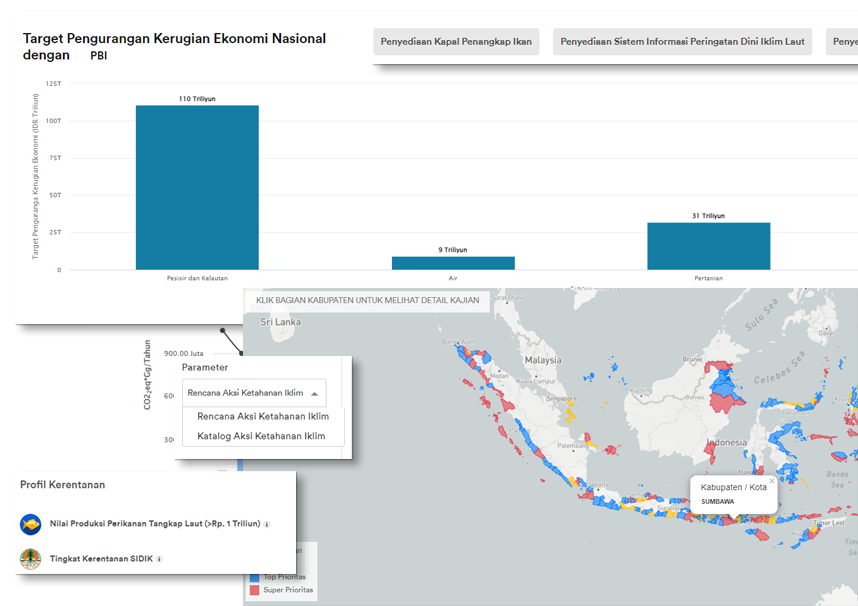Close the Kabupaten / Kota SUMBAWA popup
This screenshot has width=858, height=606.
[x=771, y=481]
